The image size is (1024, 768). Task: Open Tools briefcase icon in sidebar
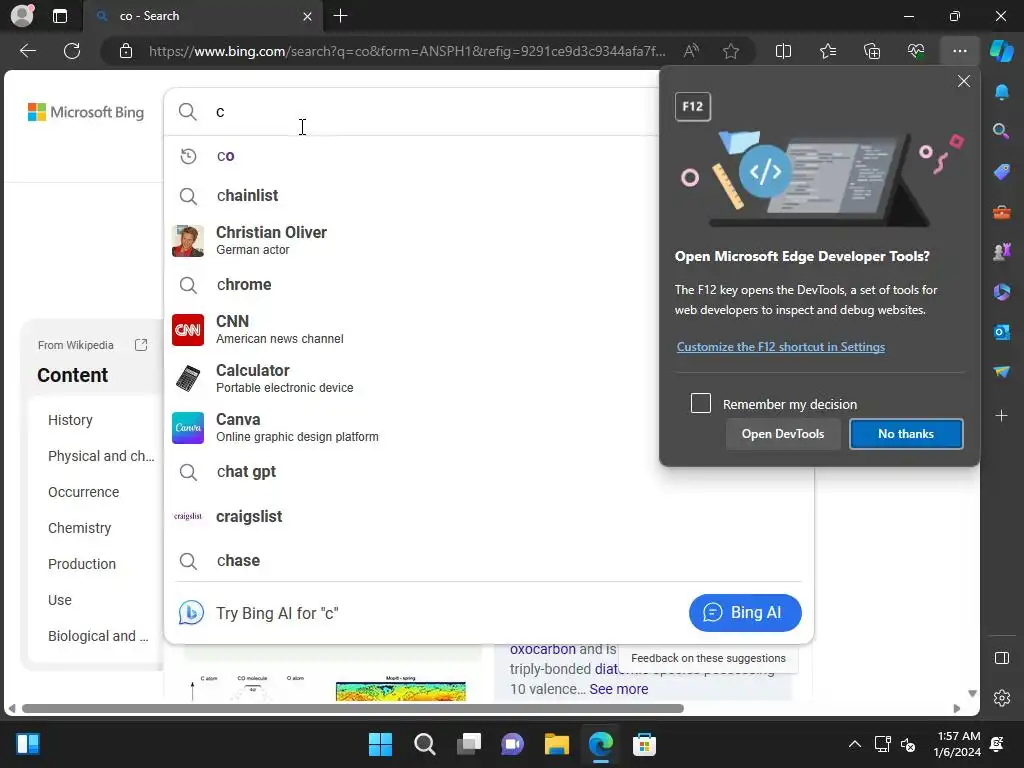point(1002,212)
